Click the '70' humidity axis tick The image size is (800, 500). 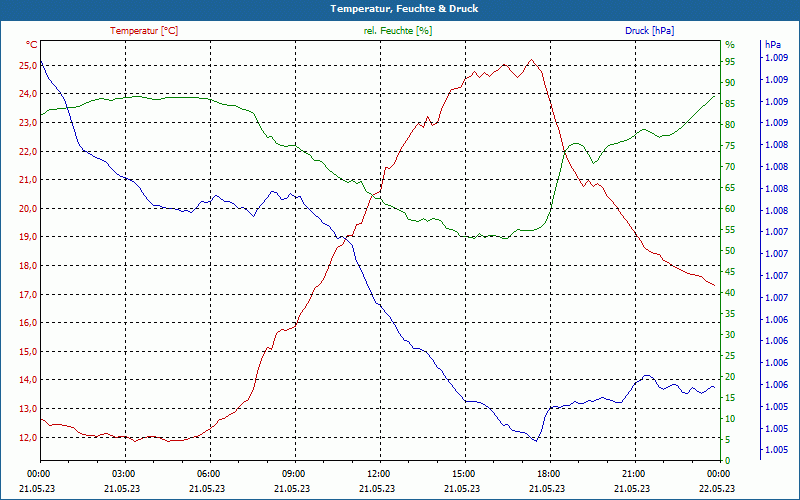click(x=730, y=167)
